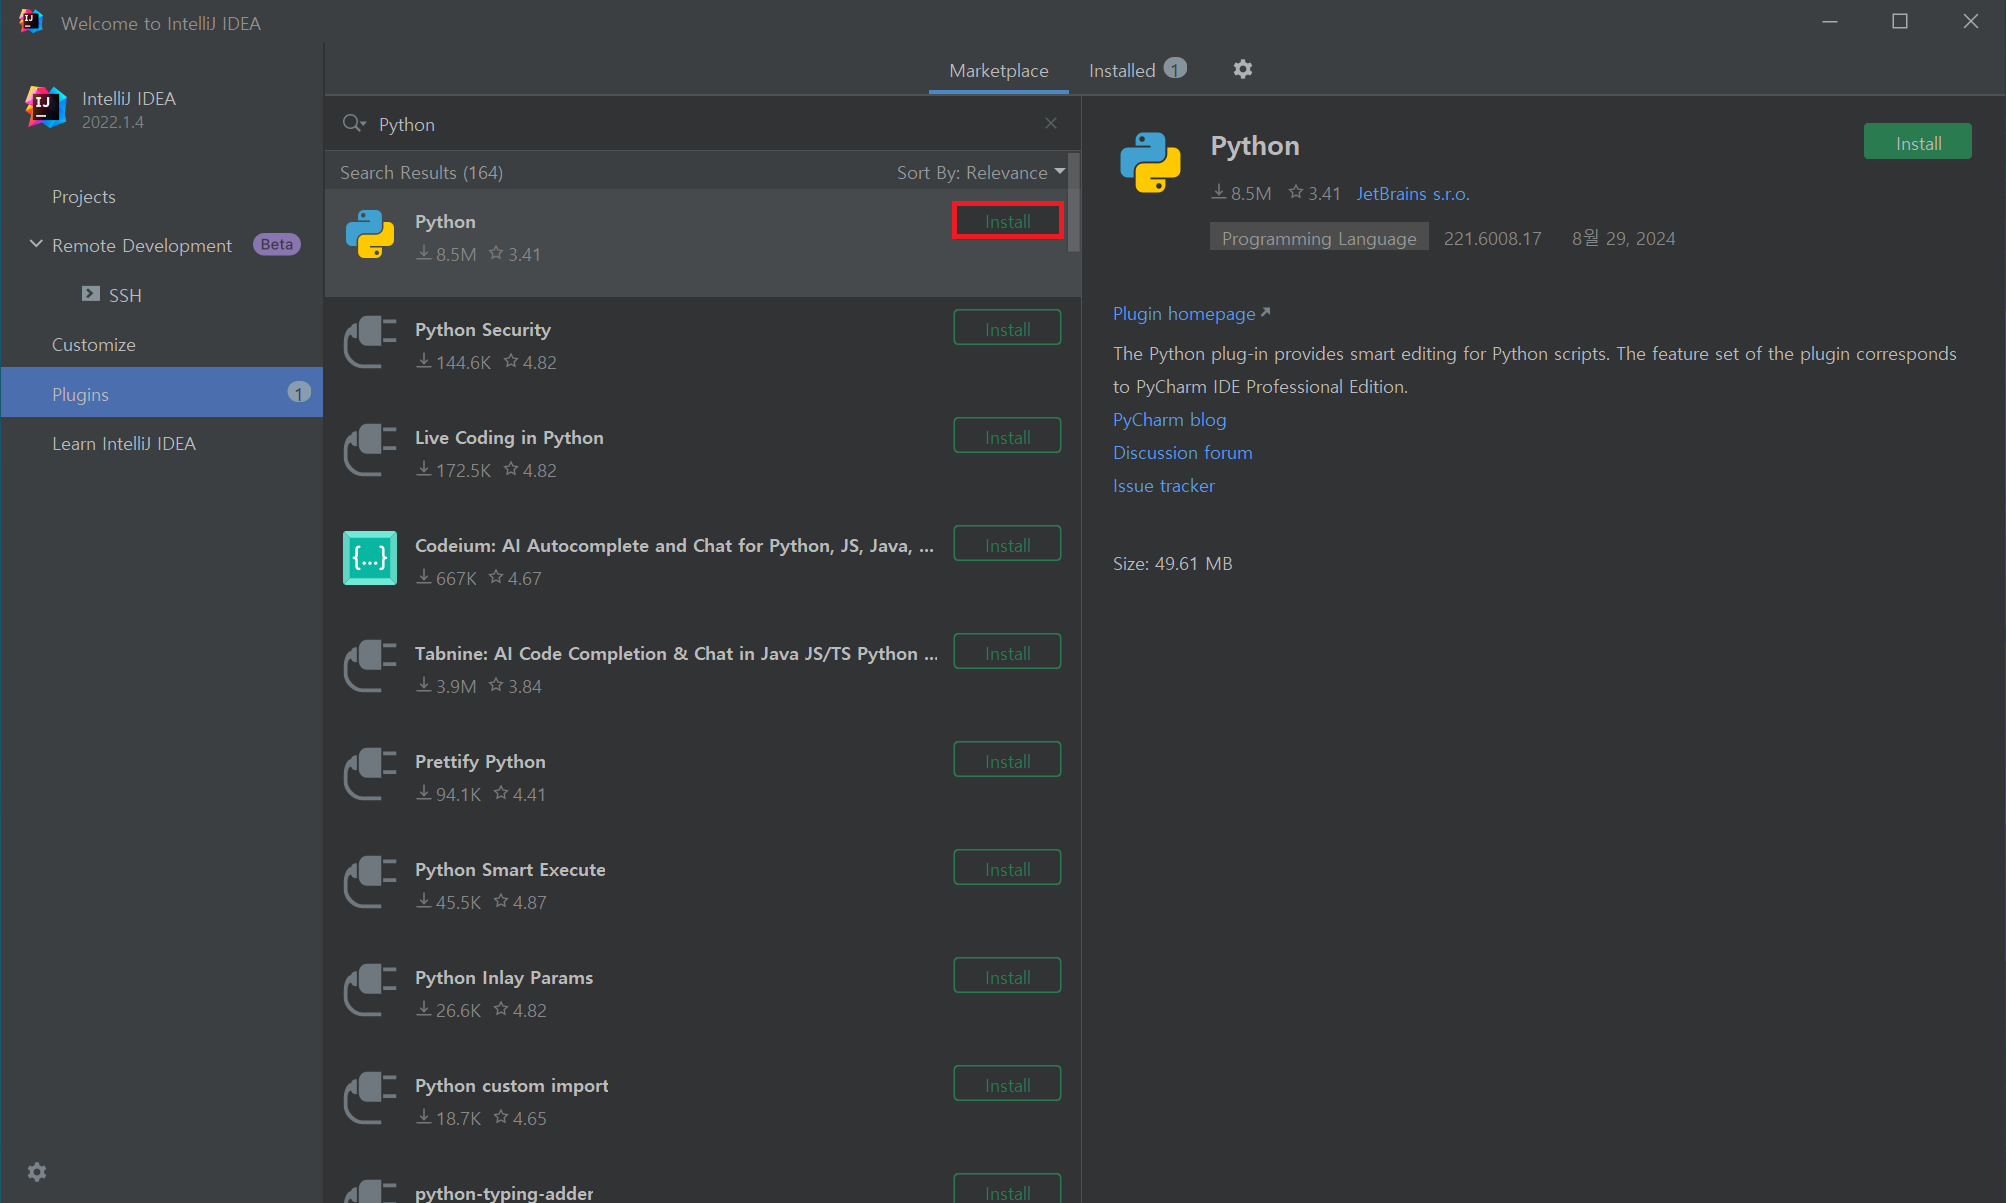Click the Codeium plugin icon

370,558
